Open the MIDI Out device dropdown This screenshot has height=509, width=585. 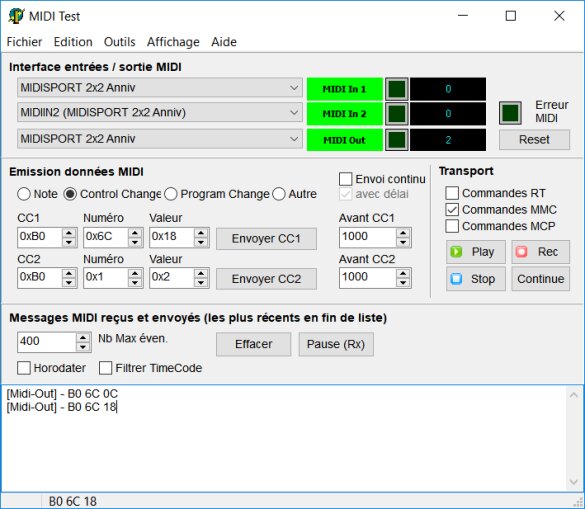pyautogui.click(x=160, y=139)
